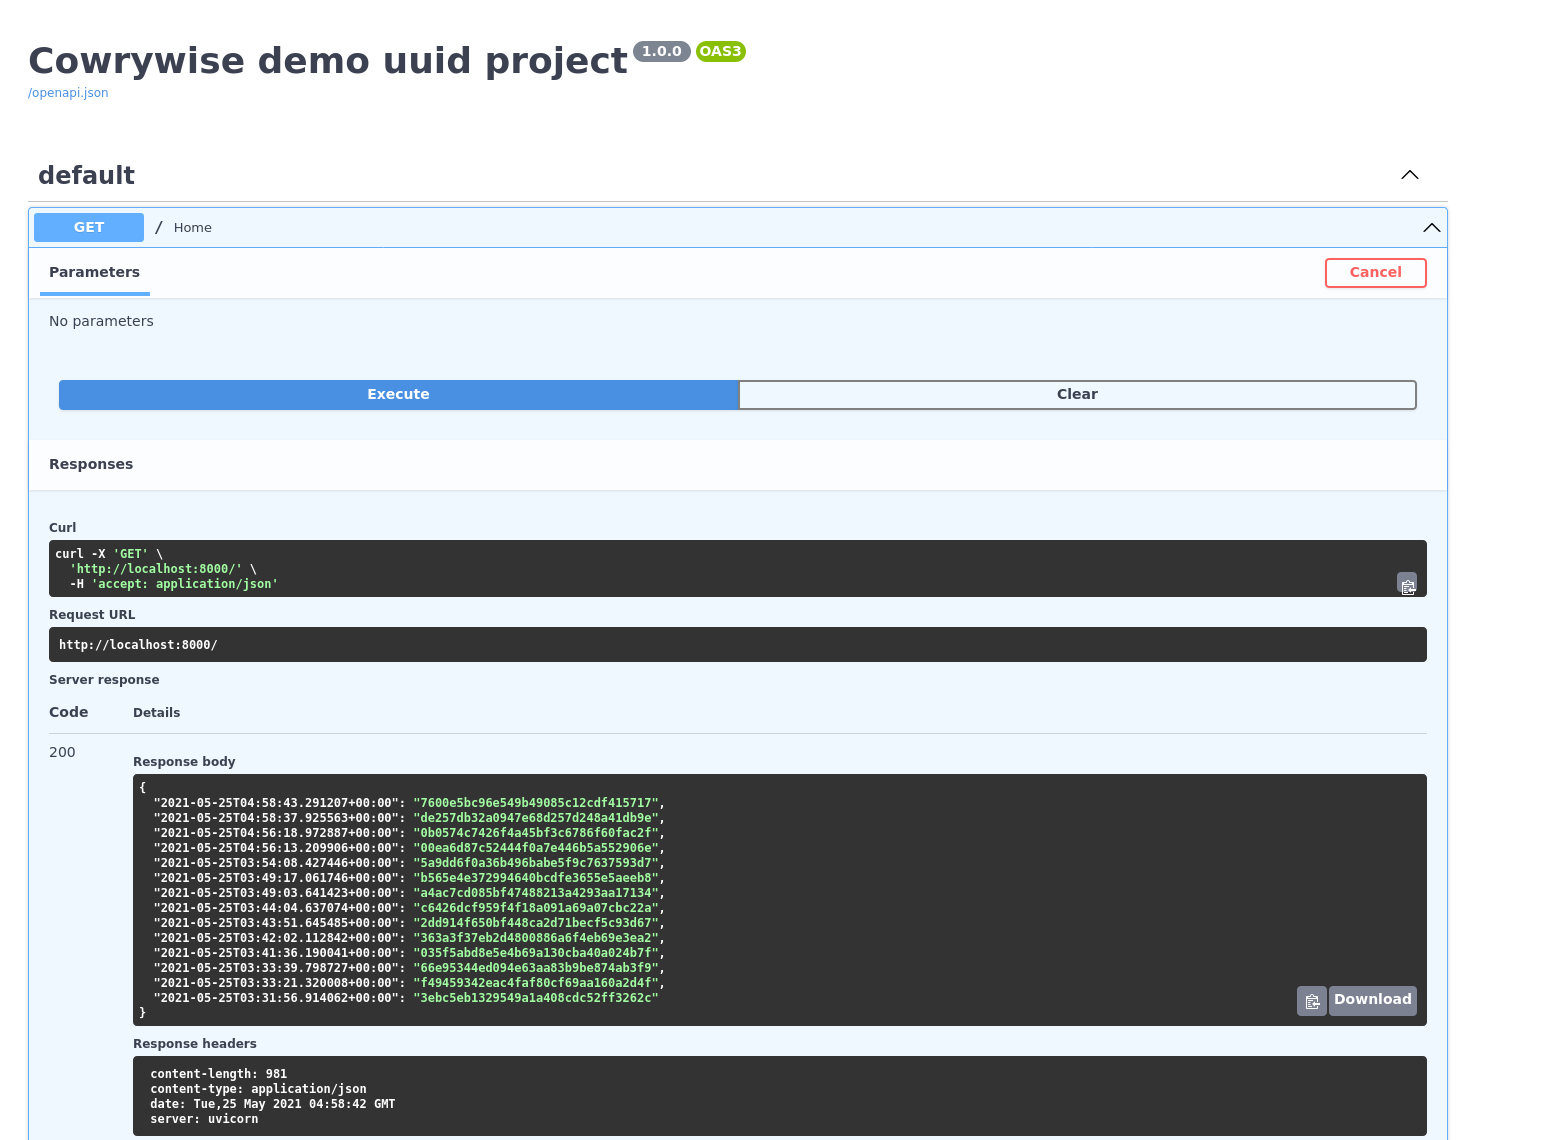Click the content-type: application/json header
This screenshot has height=1140, width=1558.
pyautogui.click(x=258, y=1089)
